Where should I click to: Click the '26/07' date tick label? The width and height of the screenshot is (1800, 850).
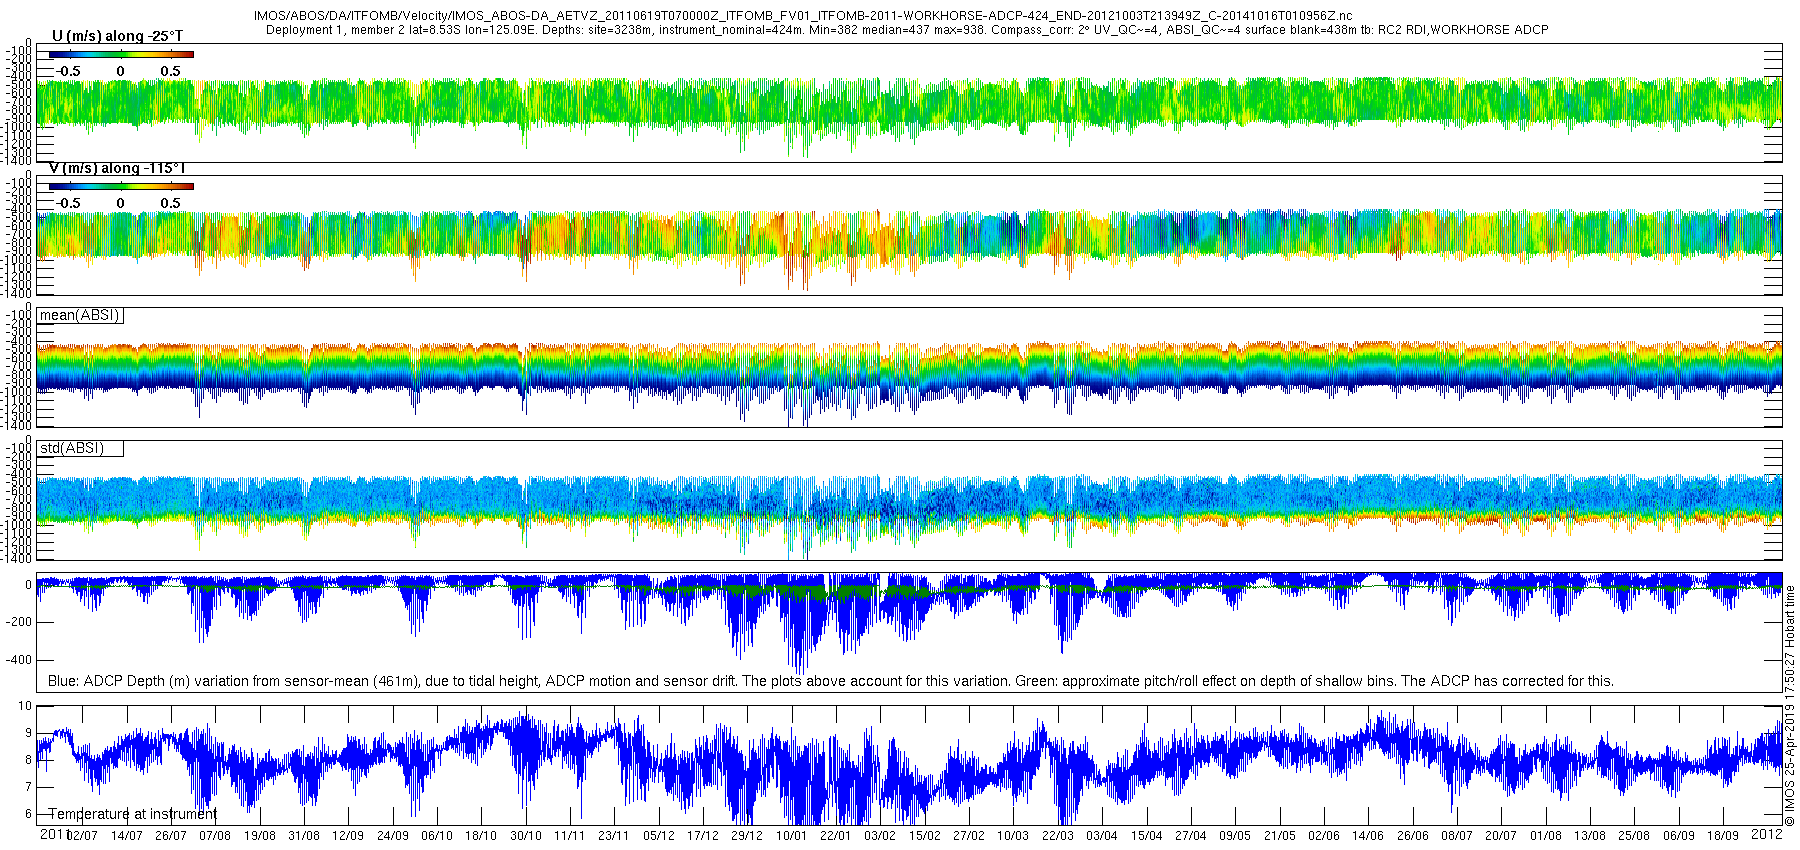point(170,836)
